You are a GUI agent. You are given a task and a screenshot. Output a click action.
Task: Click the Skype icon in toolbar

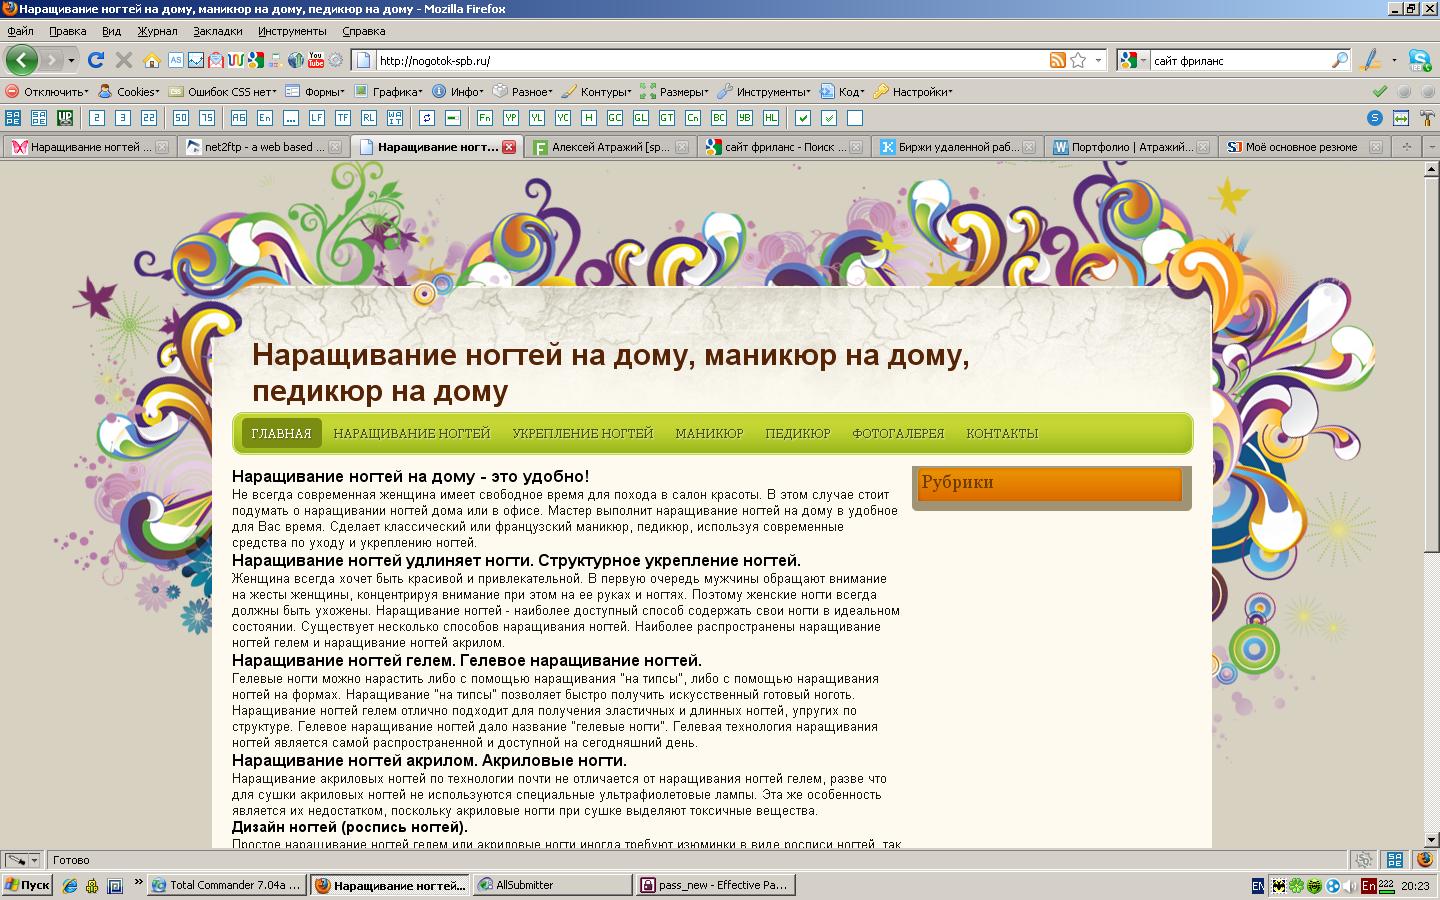pos(1419,60)
